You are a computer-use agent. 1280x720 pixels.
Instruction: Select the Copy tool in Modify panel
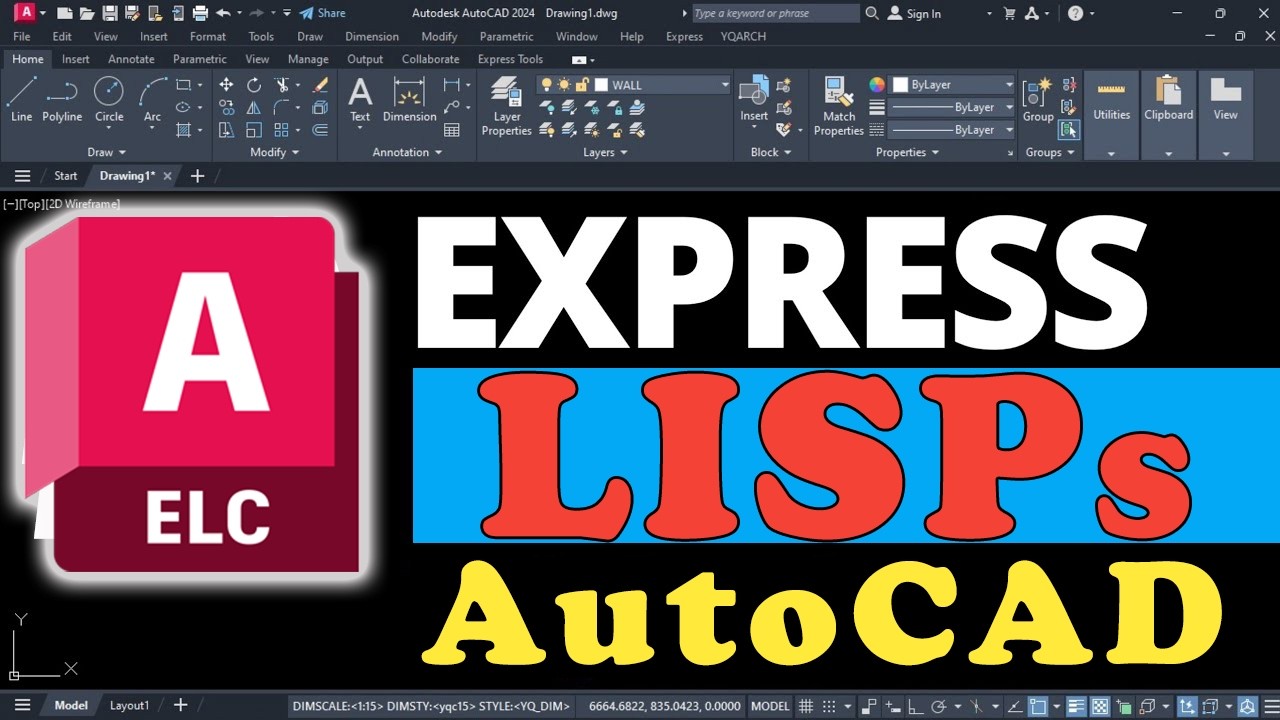point(226,107)
